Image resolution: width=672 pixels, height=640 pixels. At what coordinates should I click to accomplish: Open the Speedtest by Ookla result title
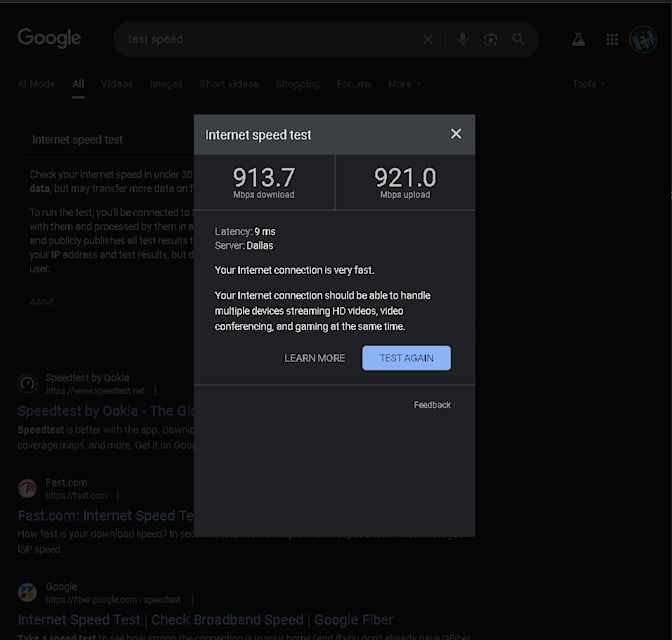(108, 411)
